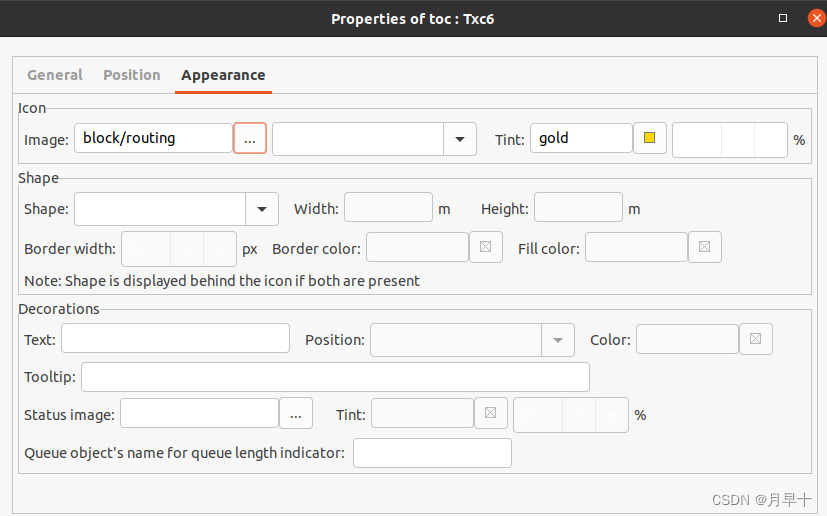Click the Status image Tint picker icon
This screenshot has width=827, height=516.
(x=490, y=414)
